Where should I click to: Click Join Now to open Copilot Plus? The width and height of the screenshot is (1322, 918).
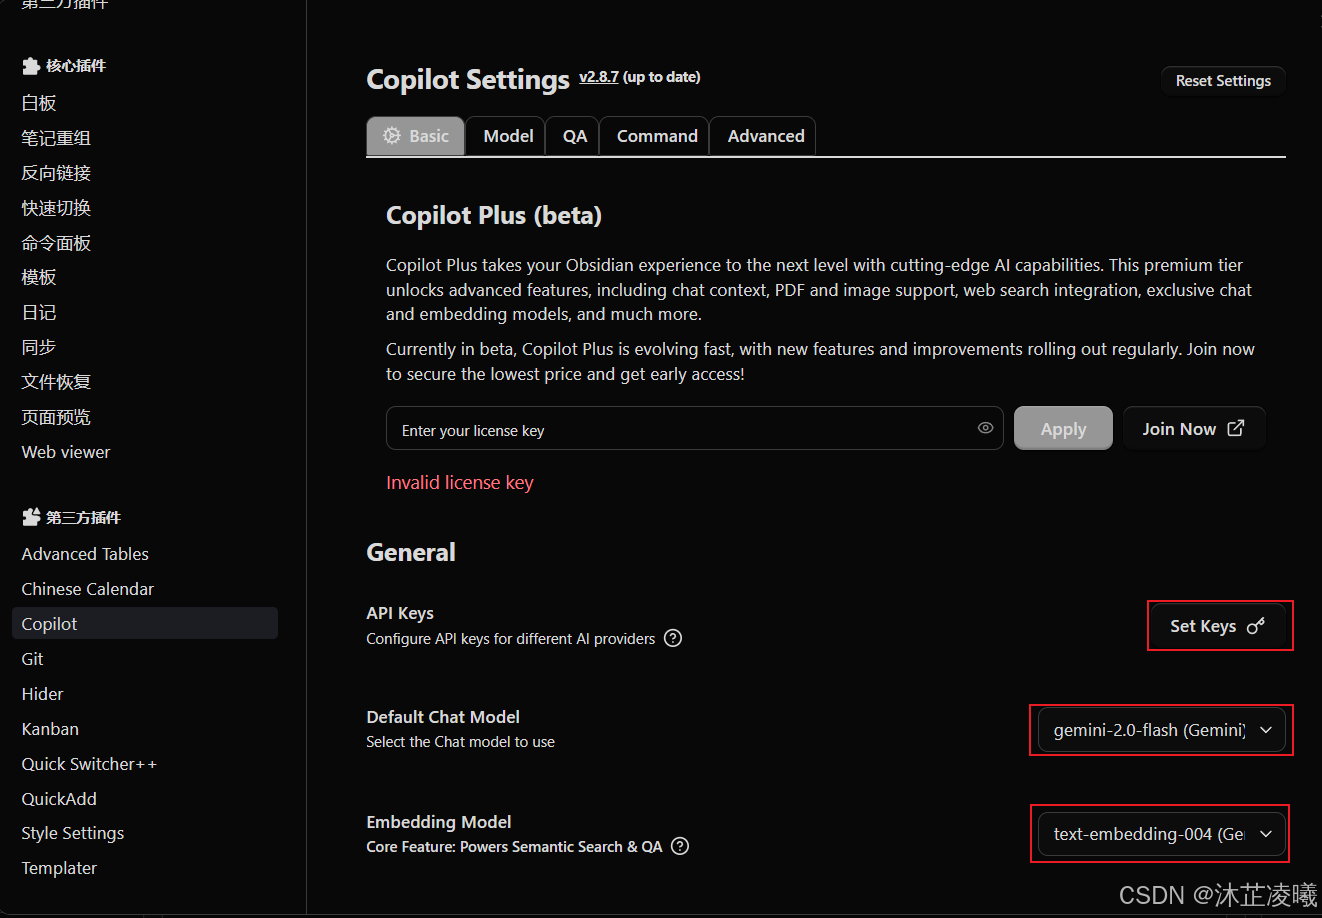point(1194,428)
